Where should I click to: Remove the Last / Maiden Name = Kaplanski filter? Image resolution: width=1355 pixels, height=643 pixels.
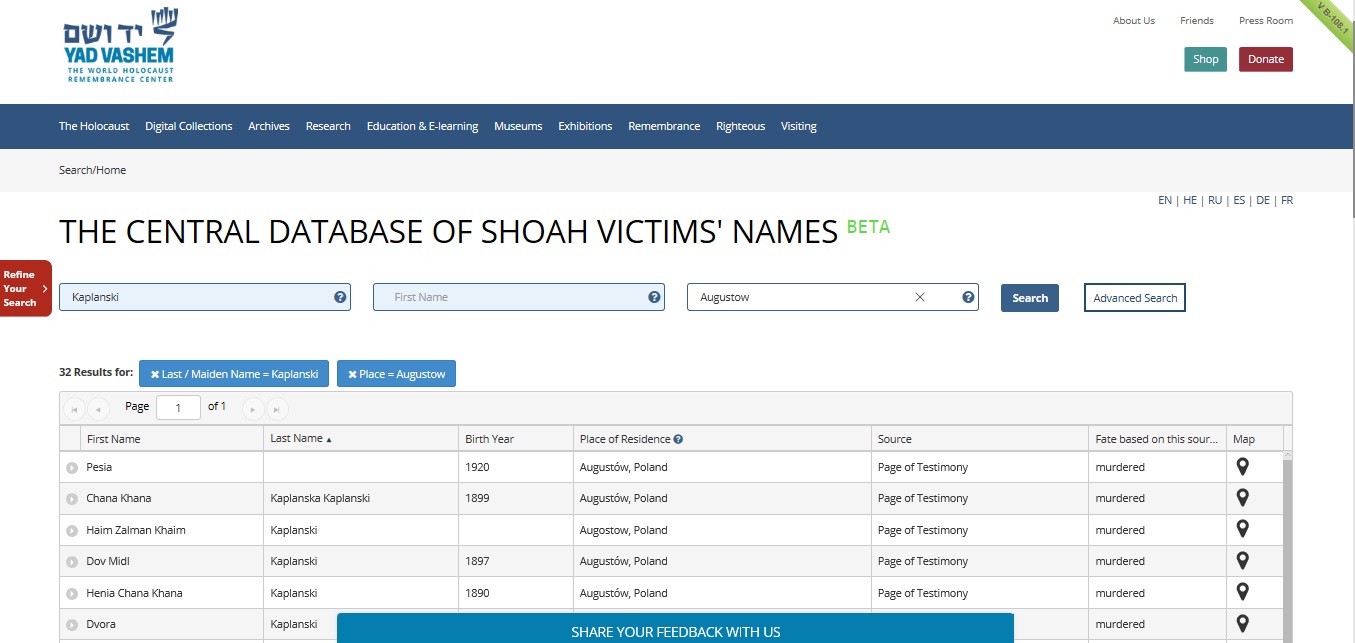click(x=155, y=374)
